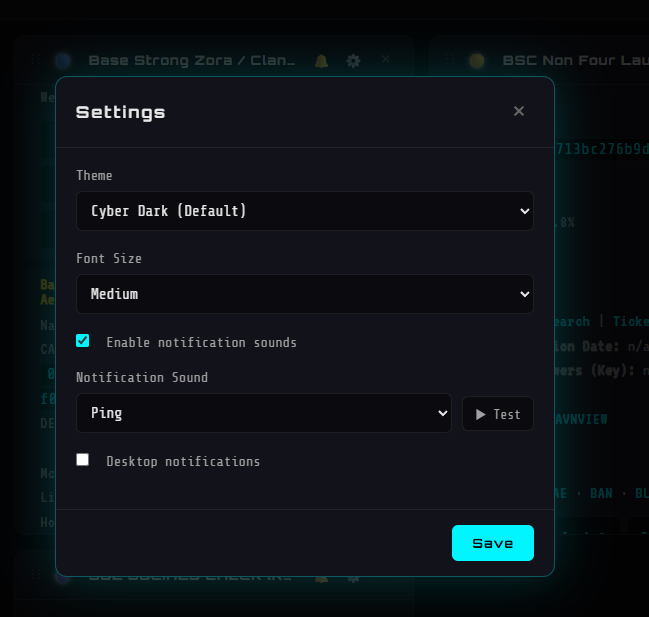Enable the Desktop notifications checkbox
The height and width of the screenshot is (617, 649).
click(83, 460)
